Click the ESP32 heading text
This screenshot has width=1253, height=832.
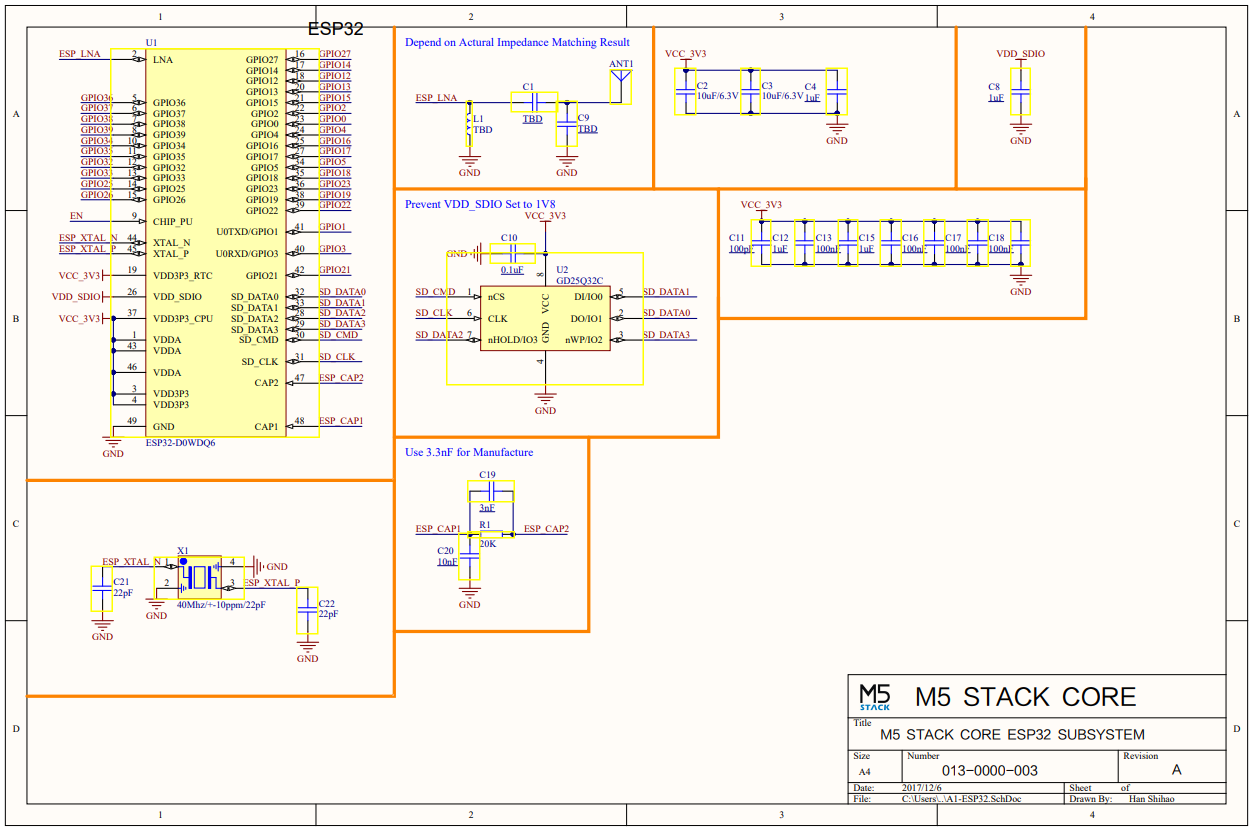point(334,30)
